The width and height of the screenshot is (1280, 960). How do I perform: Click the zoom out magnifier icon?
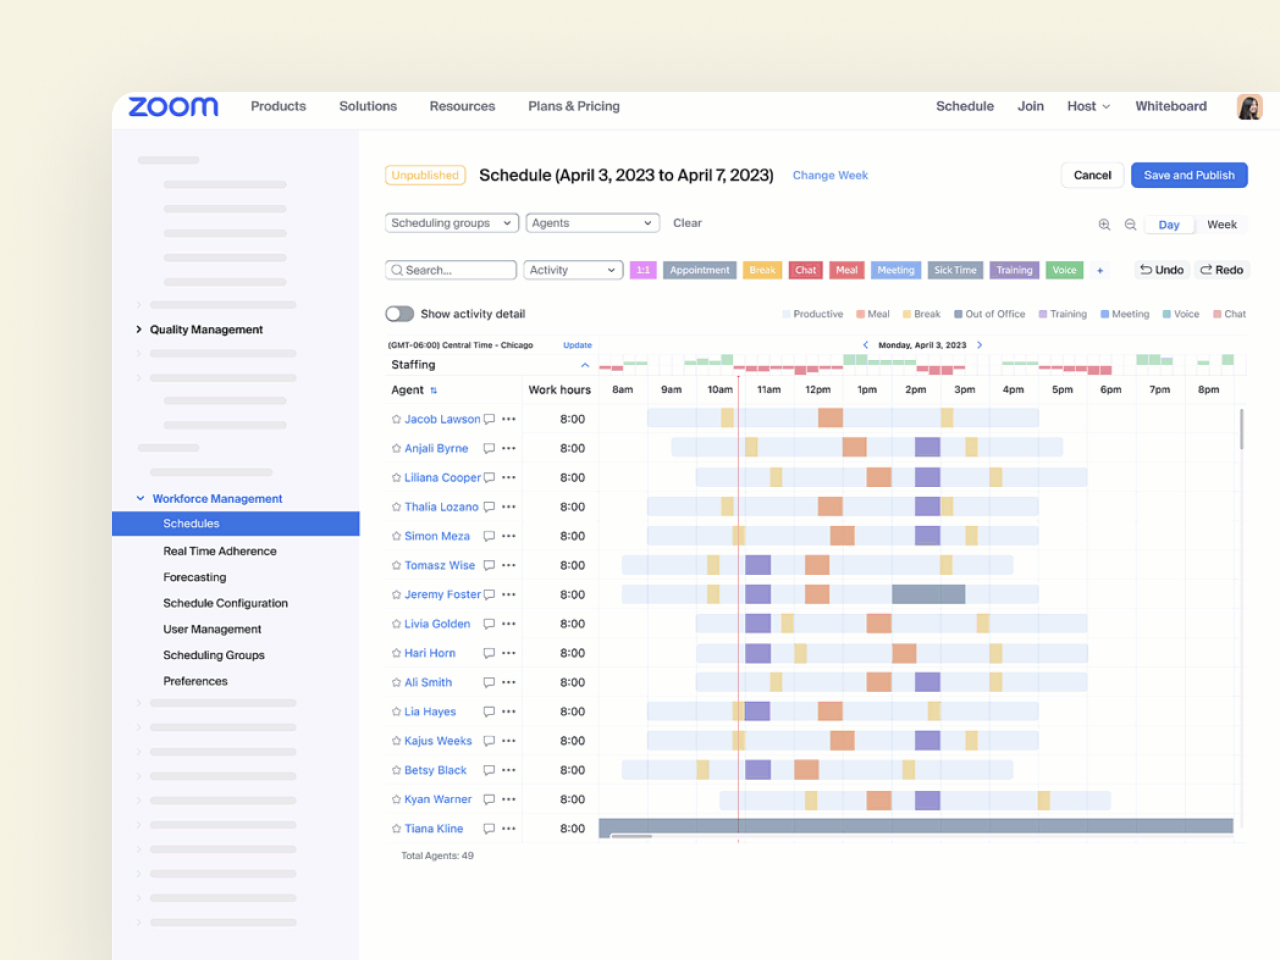coord(1130,225)
